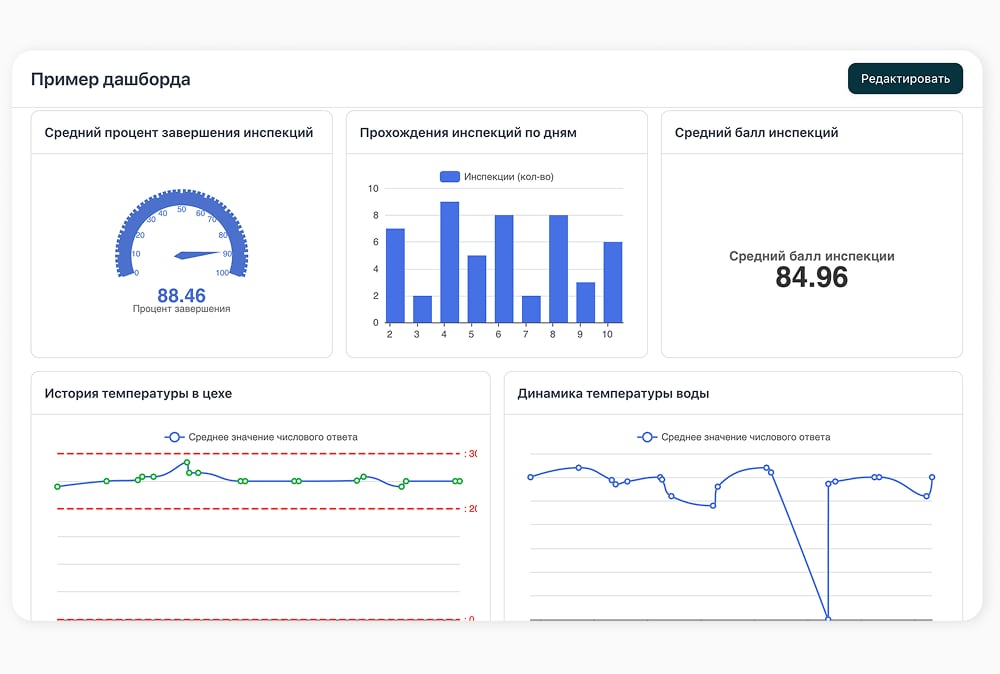Click the 88.46 completion percentage value
1000x674 pixels.
point(182,295)
